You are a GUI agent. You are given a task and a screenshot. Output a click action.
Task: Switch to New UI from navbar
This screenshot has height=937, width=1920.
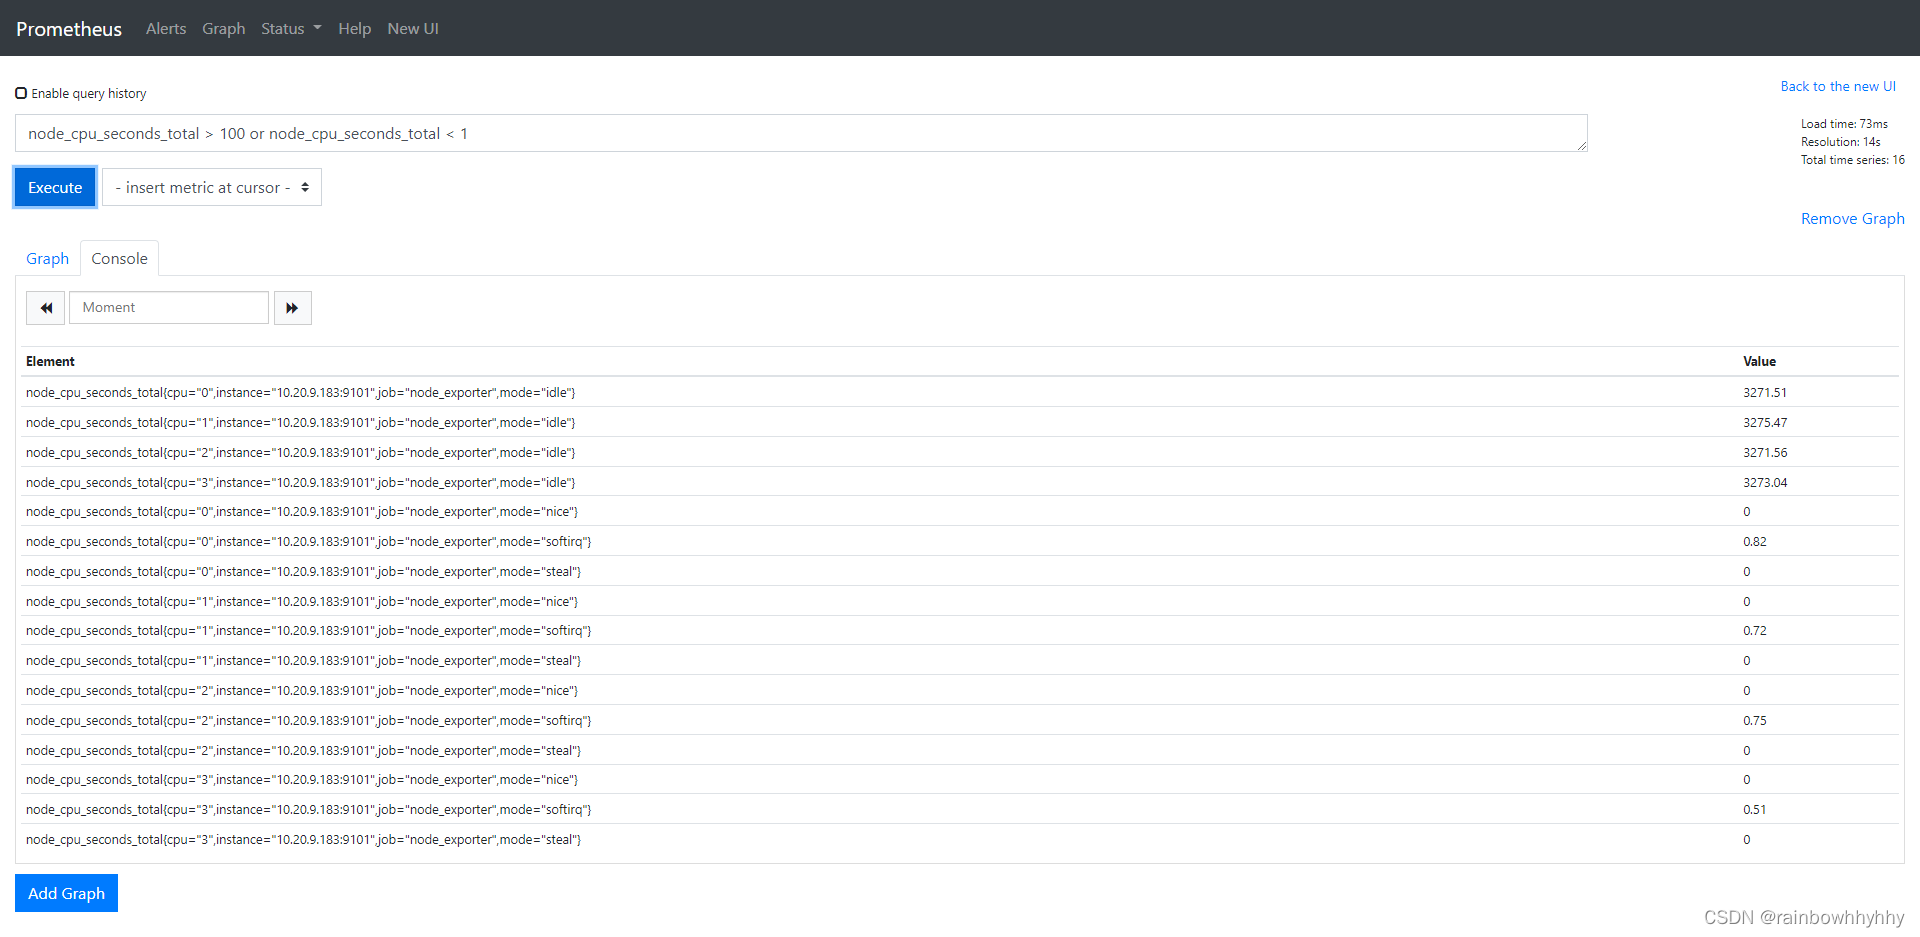click(x=413, y=28)
